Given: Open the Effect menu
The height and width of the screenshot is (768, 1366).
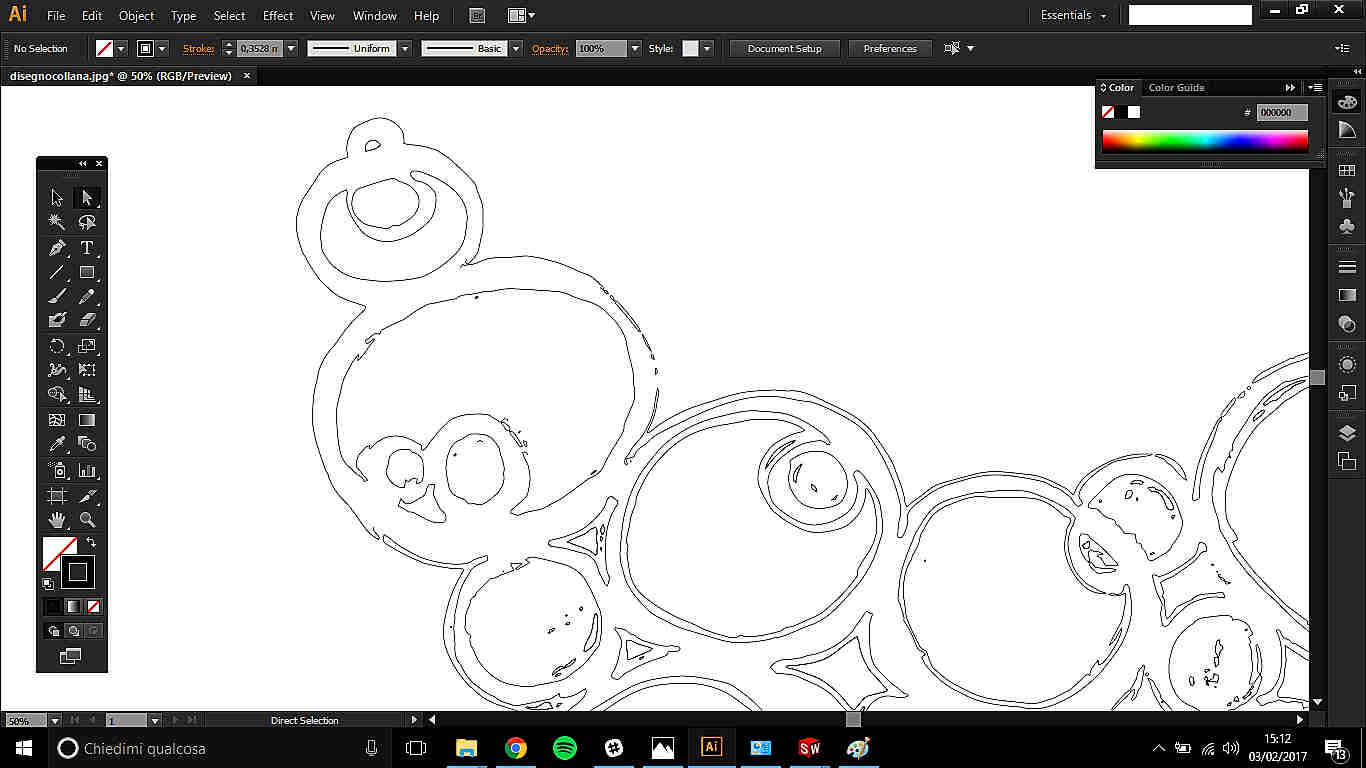Looking at the screenshot, I should tap(278, 15).
